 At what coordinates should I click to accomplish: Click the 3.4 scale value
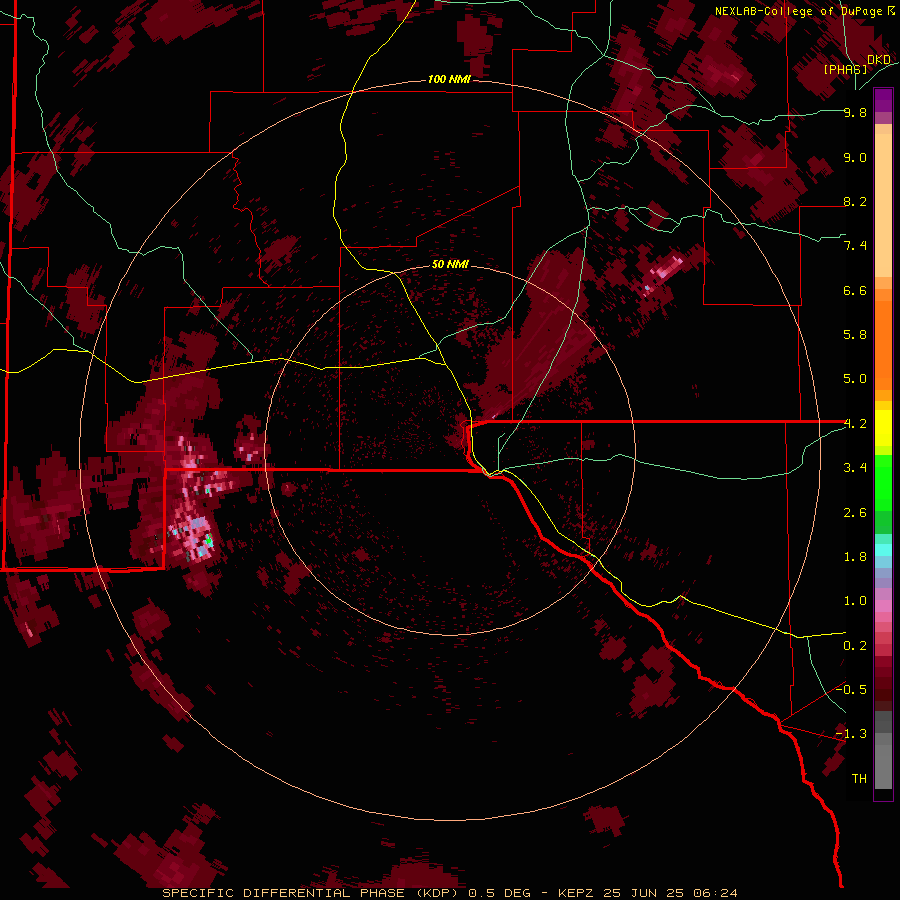tap(855, 468)
